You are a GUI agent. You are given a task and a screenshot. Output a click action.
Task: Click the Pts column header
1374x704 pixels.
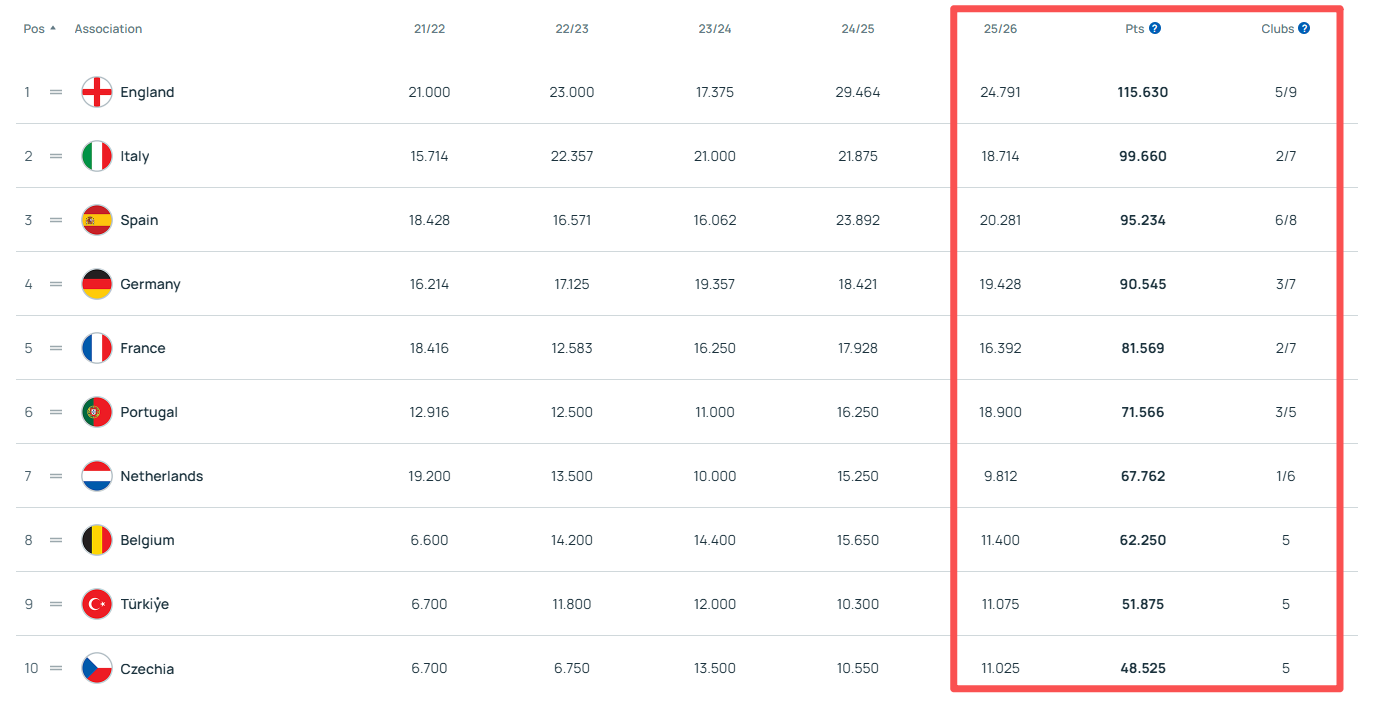coord(1134,29)
